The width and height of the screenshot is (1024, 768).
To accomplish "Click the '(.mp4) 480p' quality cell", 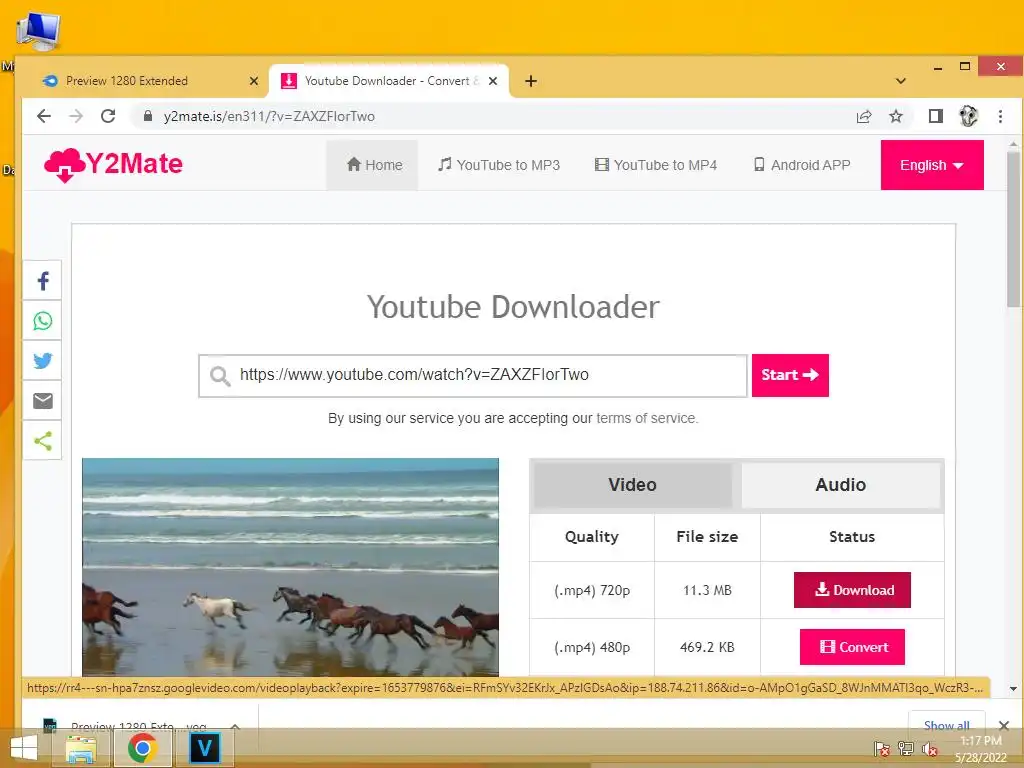I will point(592,647).
